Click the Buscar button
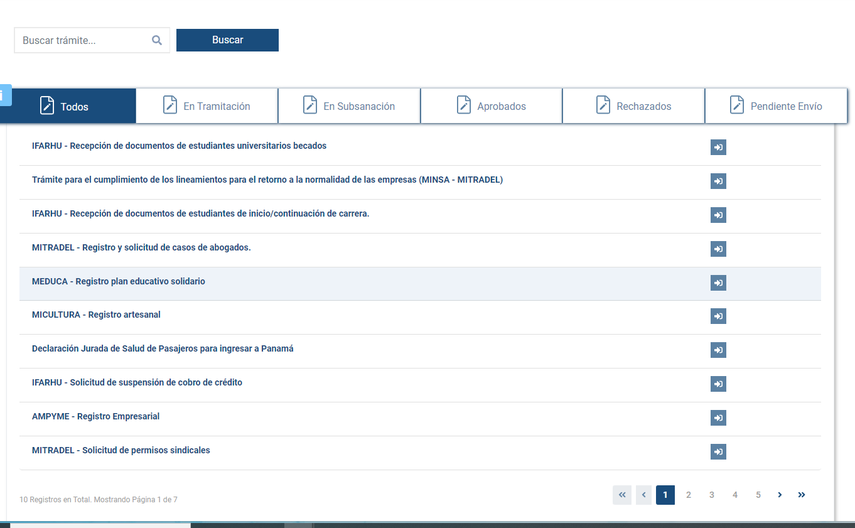The height and width of the screenshot is (528, 855). pos(227,40)
